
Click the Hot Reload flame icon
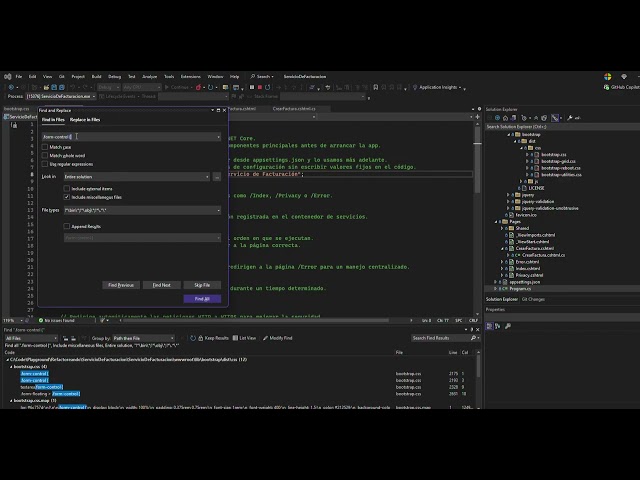198,87
